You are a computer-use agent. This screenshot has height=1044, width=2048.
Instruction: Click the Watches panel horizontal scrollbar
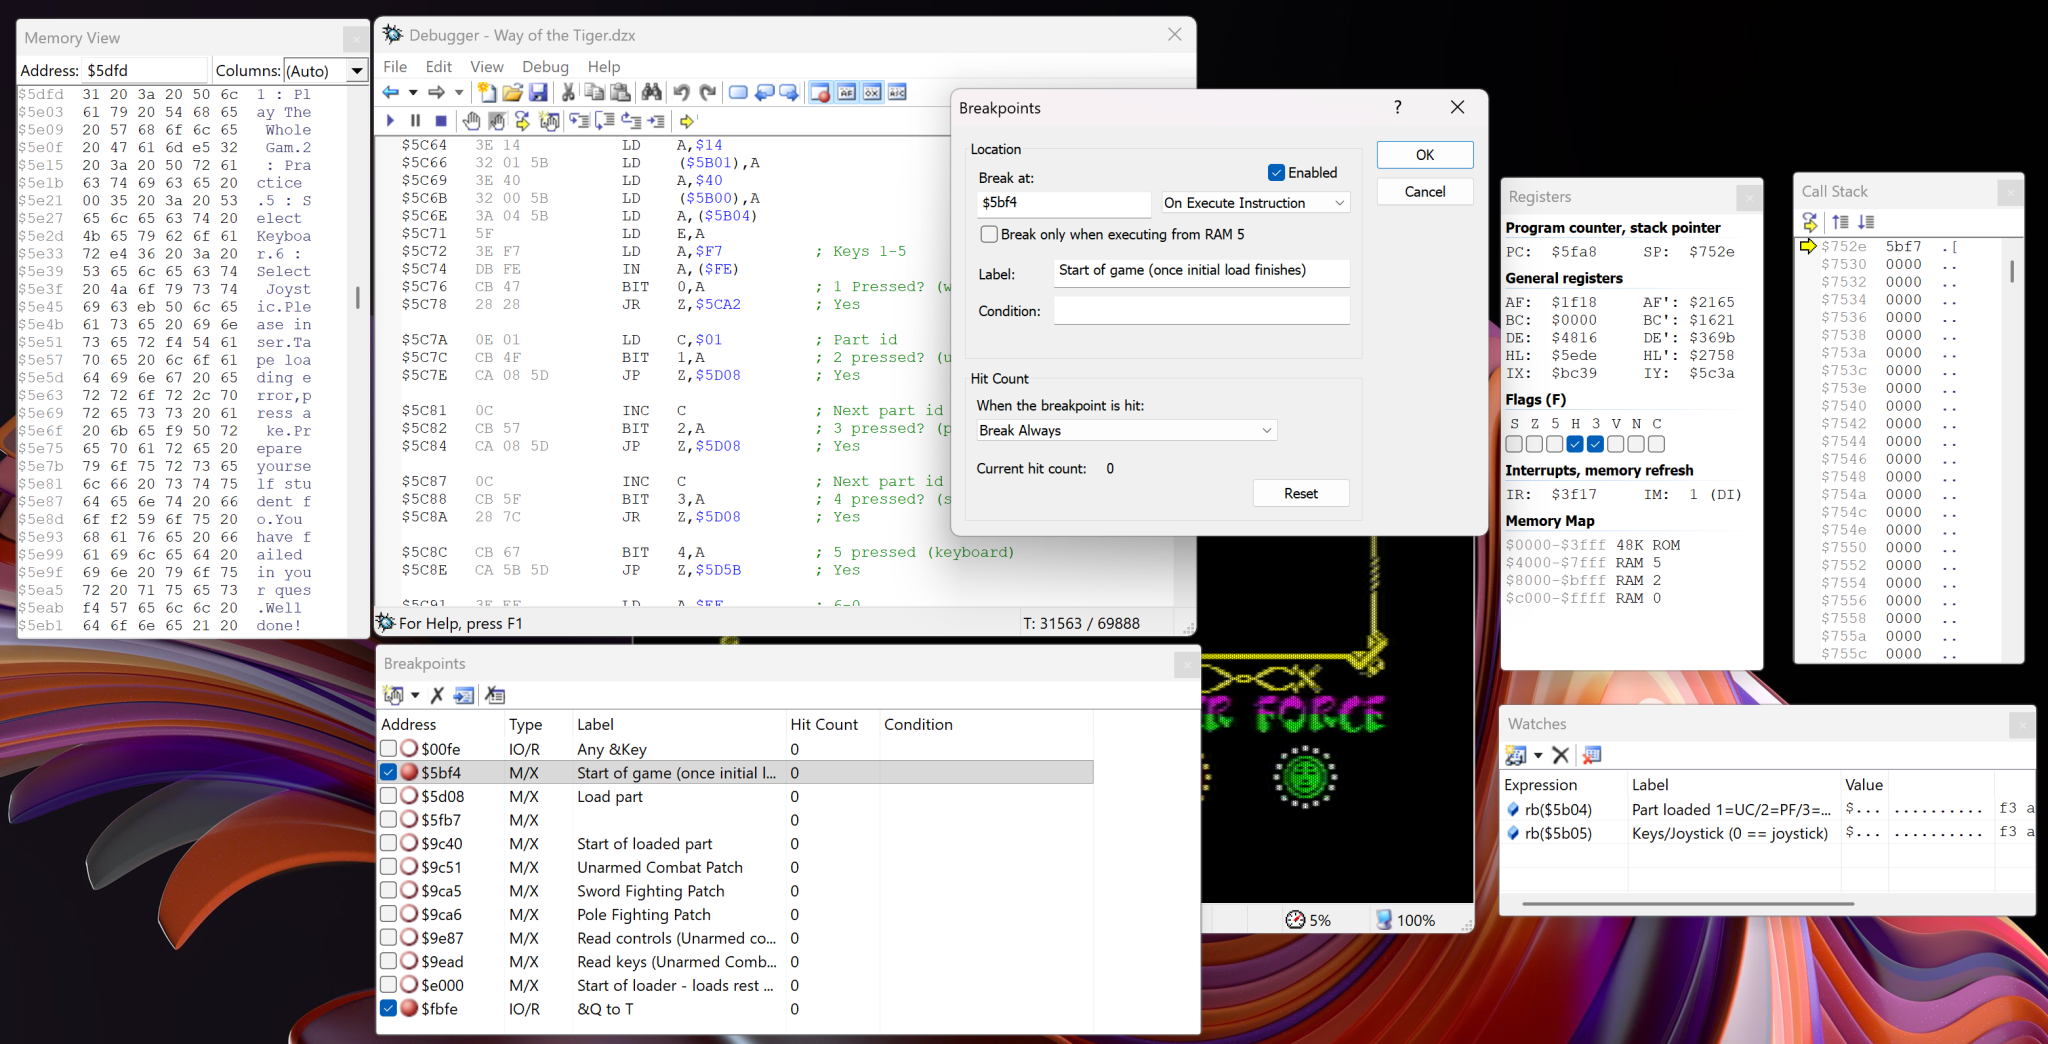[x=1688, y=904]
